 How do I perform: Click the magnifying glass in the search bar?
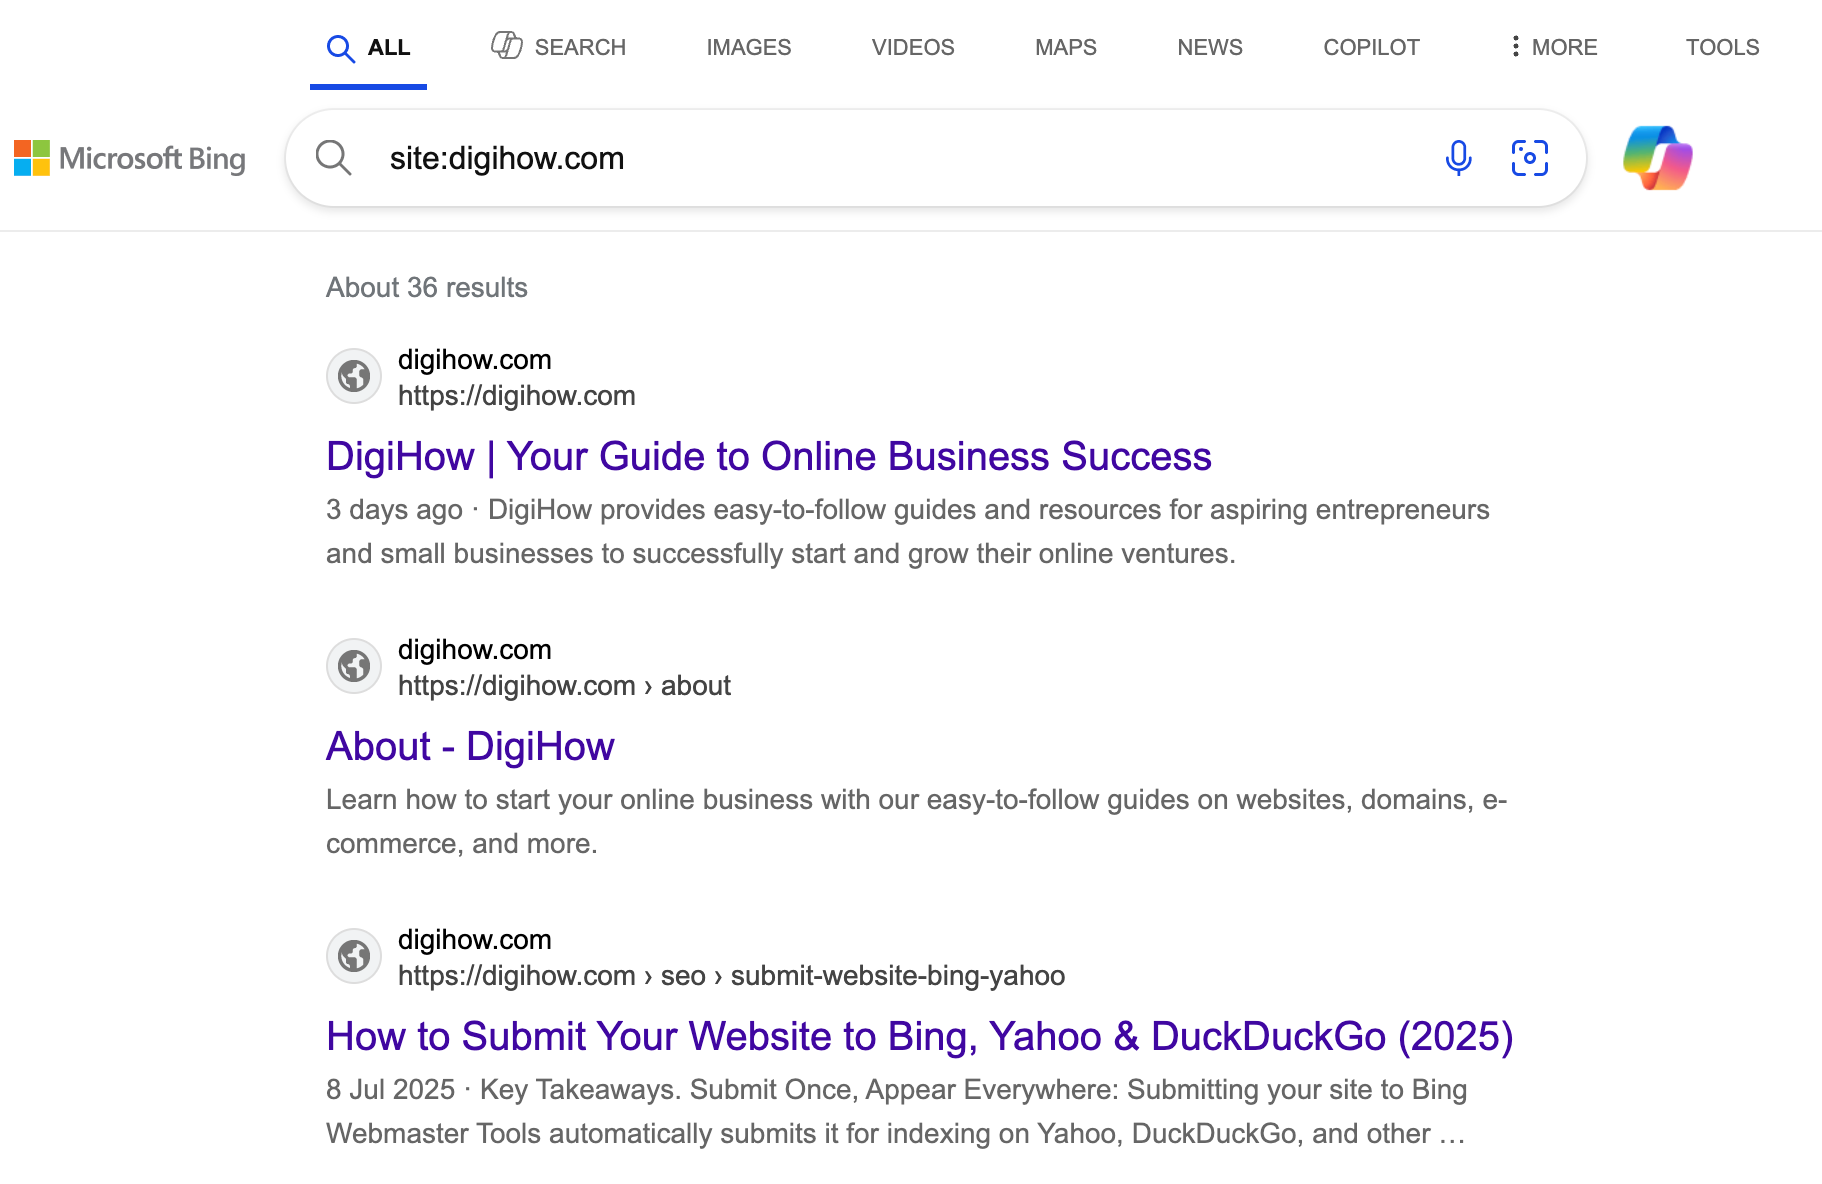pos(334,157)
